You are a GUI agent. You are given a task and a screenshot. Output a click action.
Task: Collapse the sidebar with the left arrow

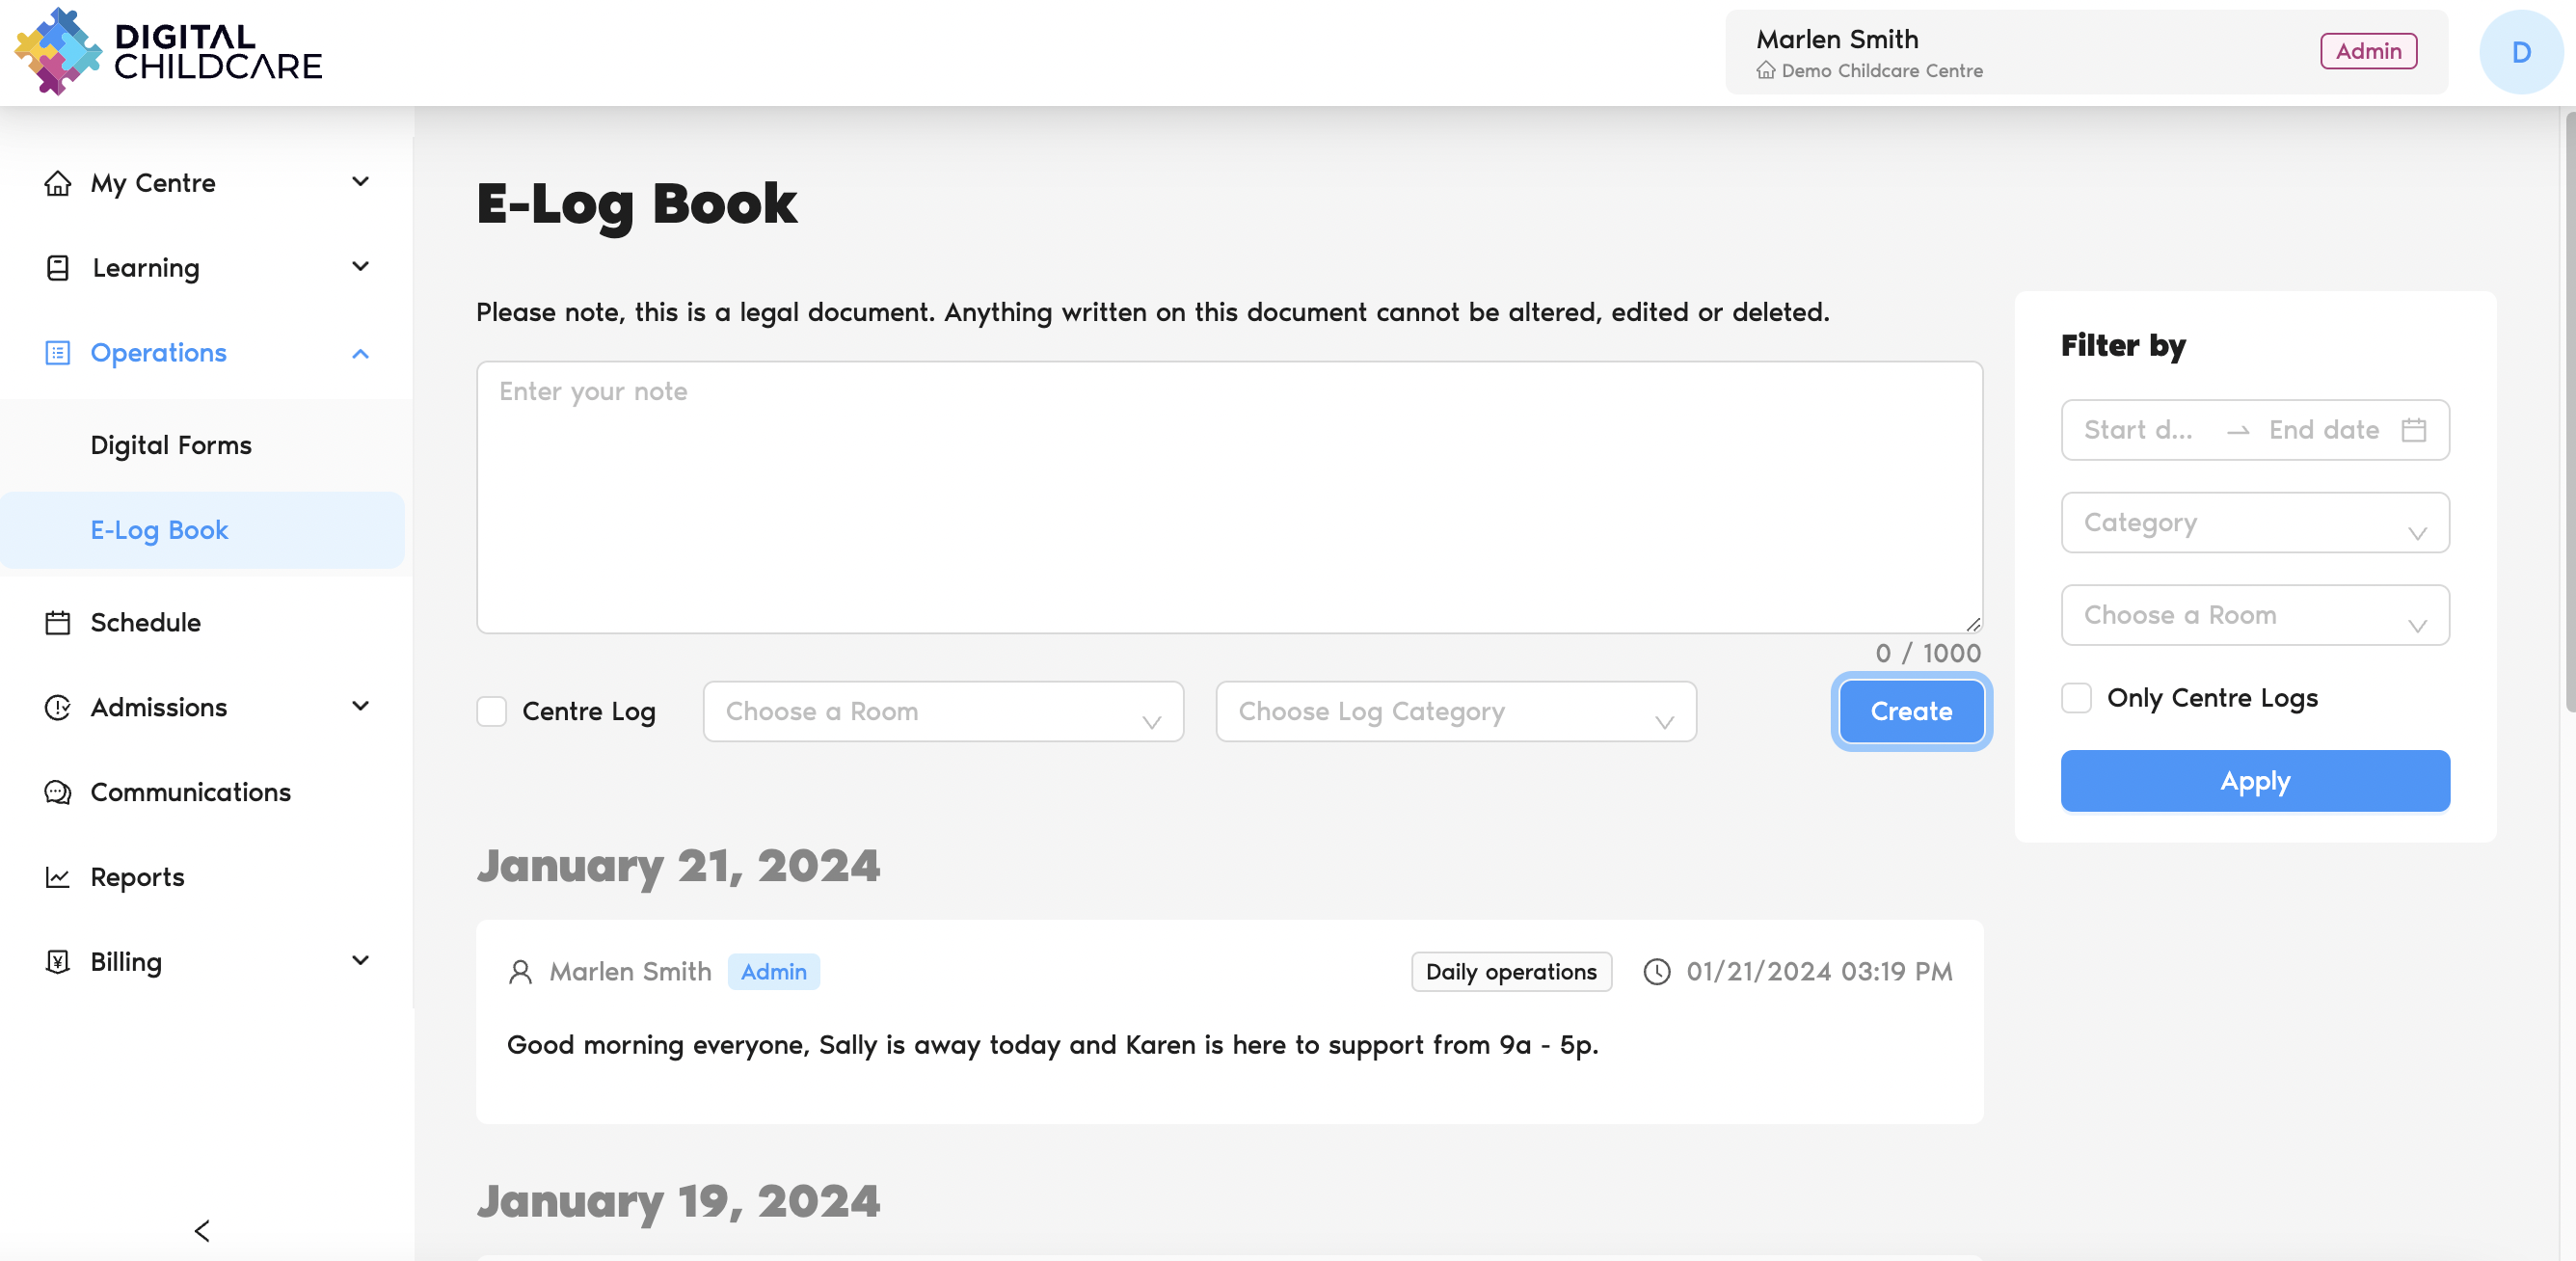[x=202, y=1231]
